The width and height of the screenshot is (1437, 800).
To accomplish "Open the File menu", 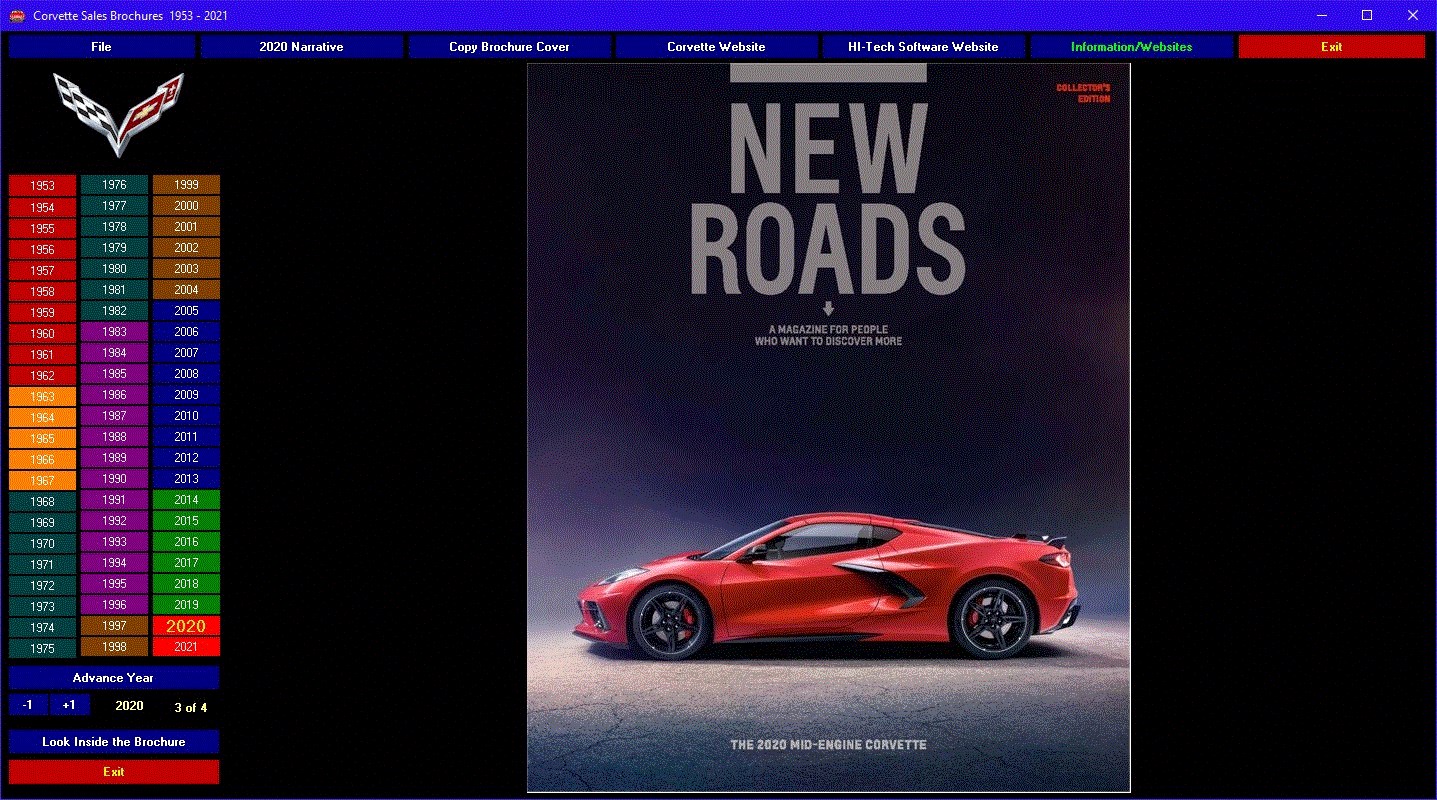I will pyautogui.click(x=101, y=47).
